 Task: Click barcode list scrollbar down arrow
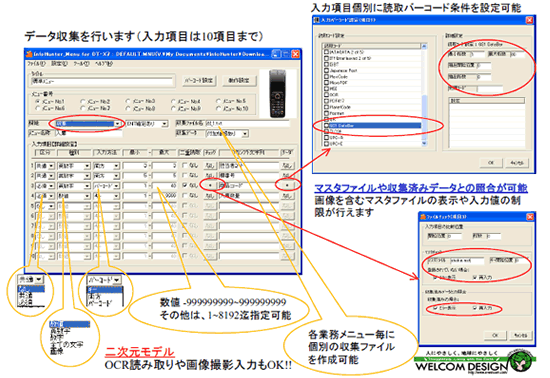click(424, 143)
